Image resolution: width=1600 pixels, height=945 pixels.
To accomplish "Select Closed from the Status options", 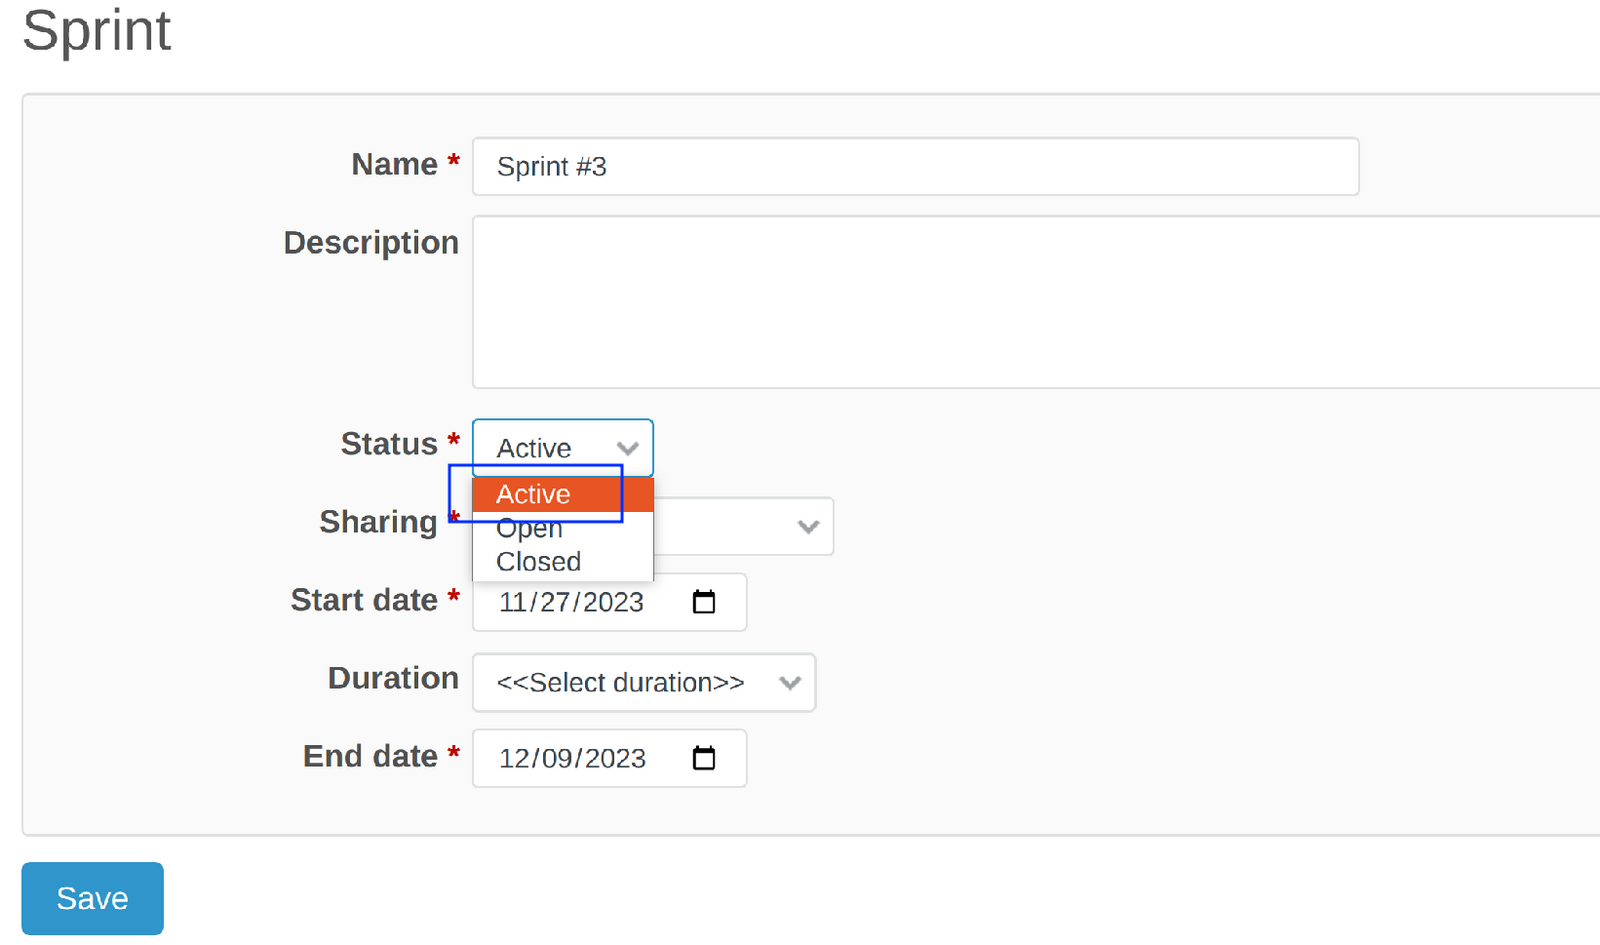I will pyautogui.click(x=536, y=561).
